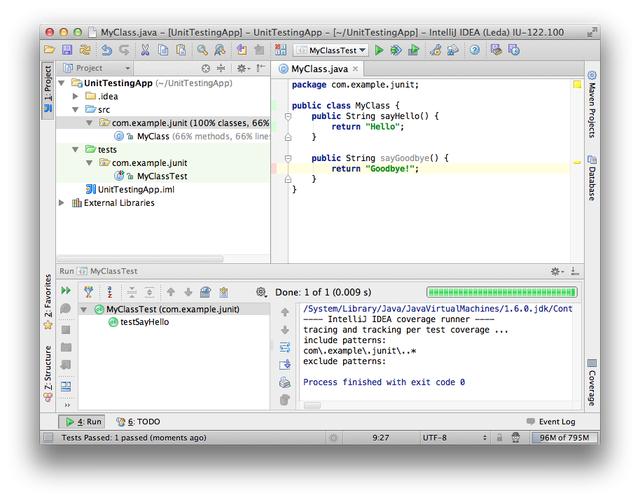640x500 pixels.
Task: Open the Project Structure icon
Action: (x=453, y=50)
